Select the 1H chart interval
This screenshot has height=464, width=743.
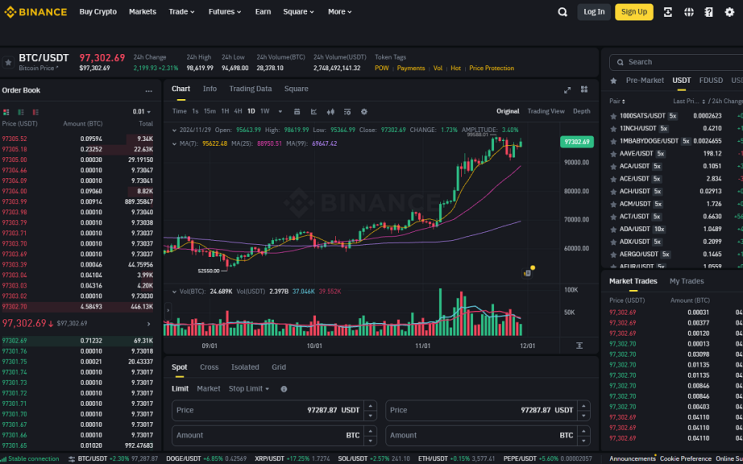point(225,111)
